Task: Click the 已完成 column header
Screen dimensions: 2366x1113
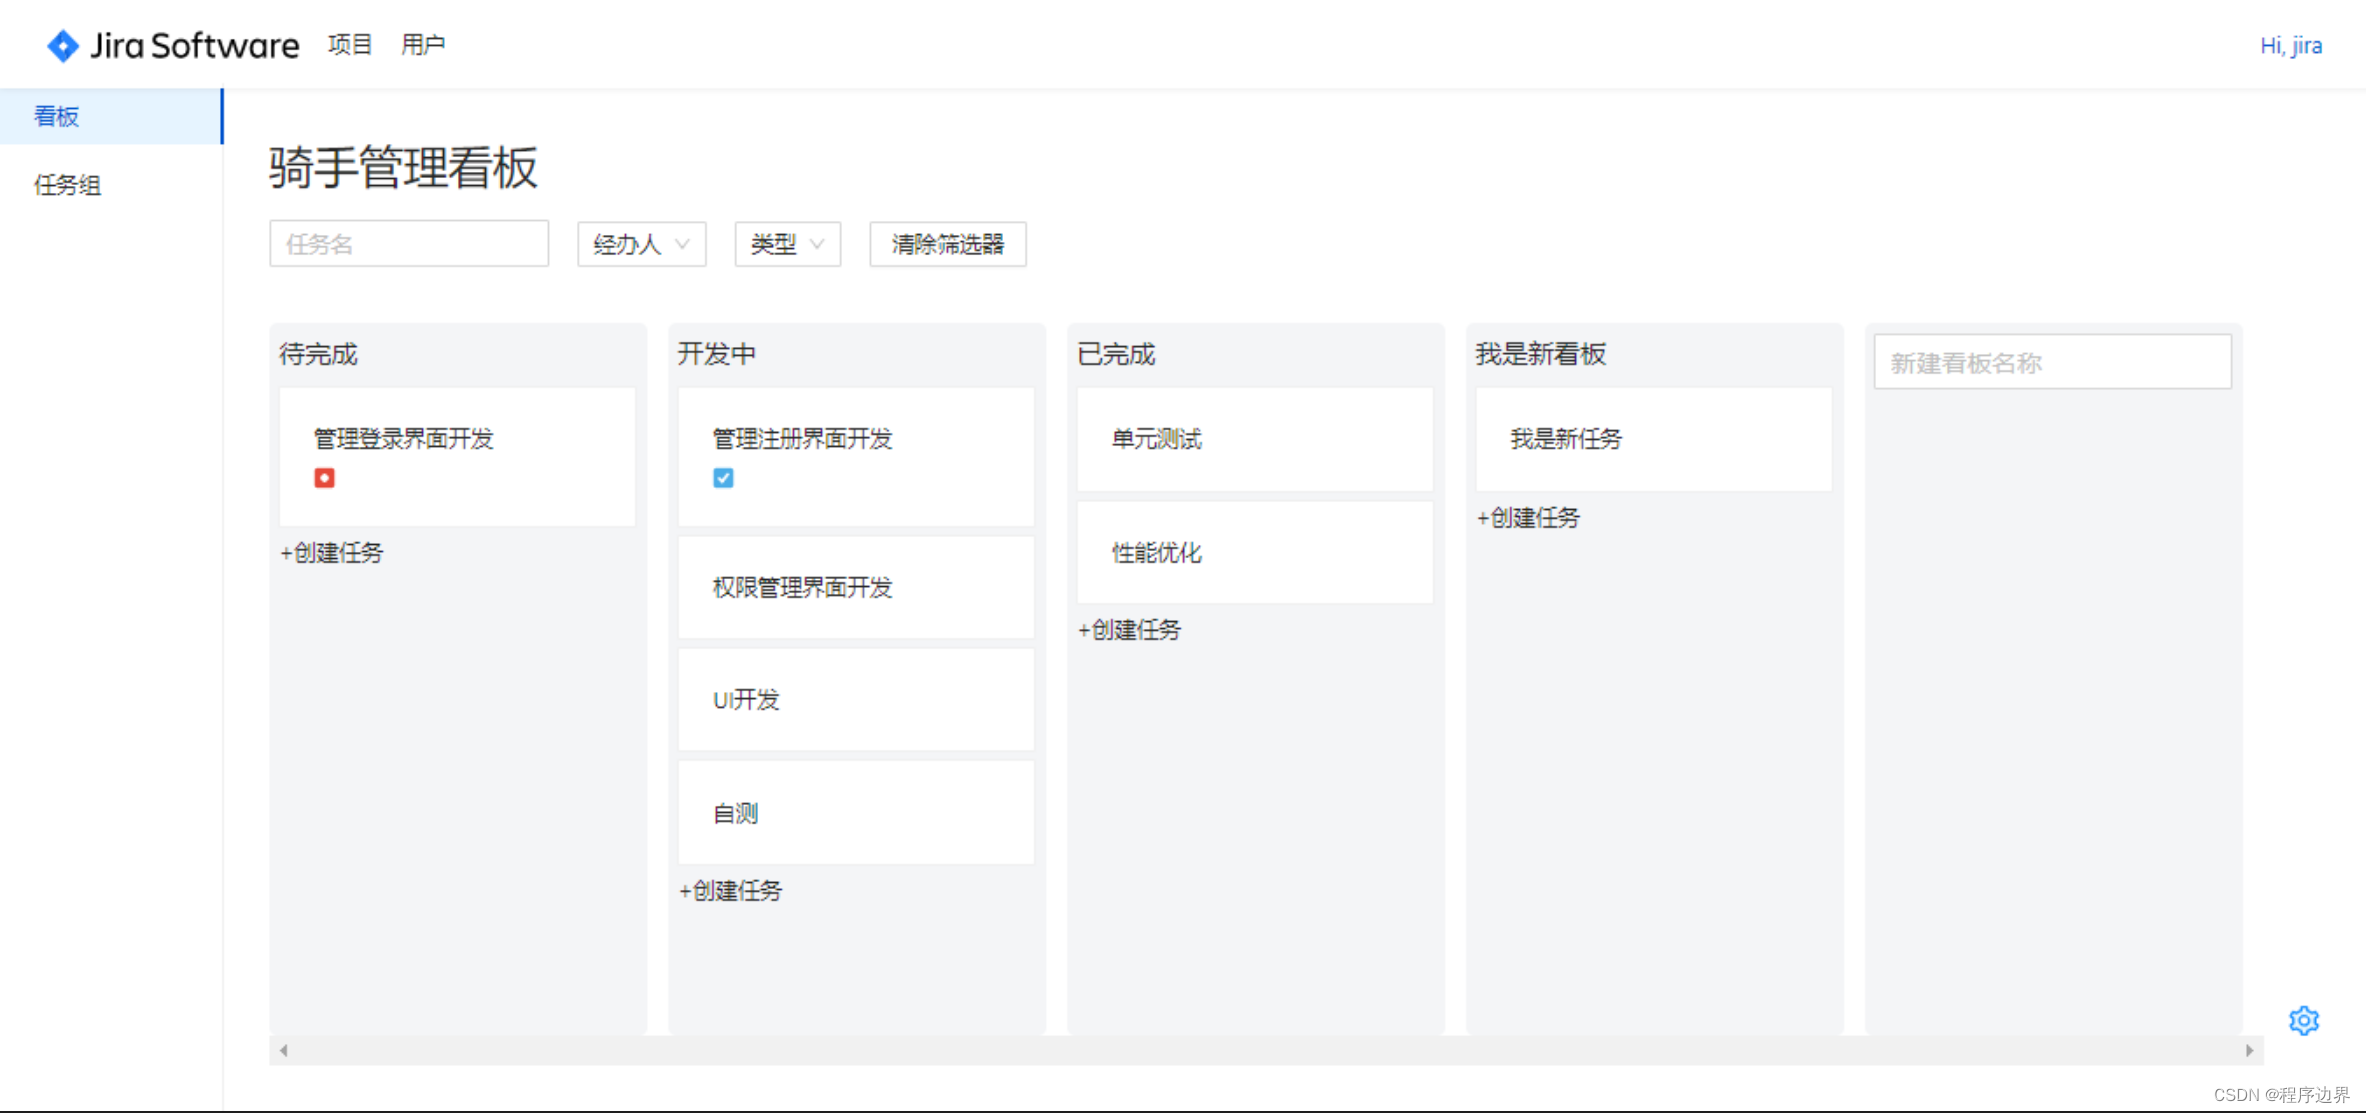Action: coord(1116,354)
